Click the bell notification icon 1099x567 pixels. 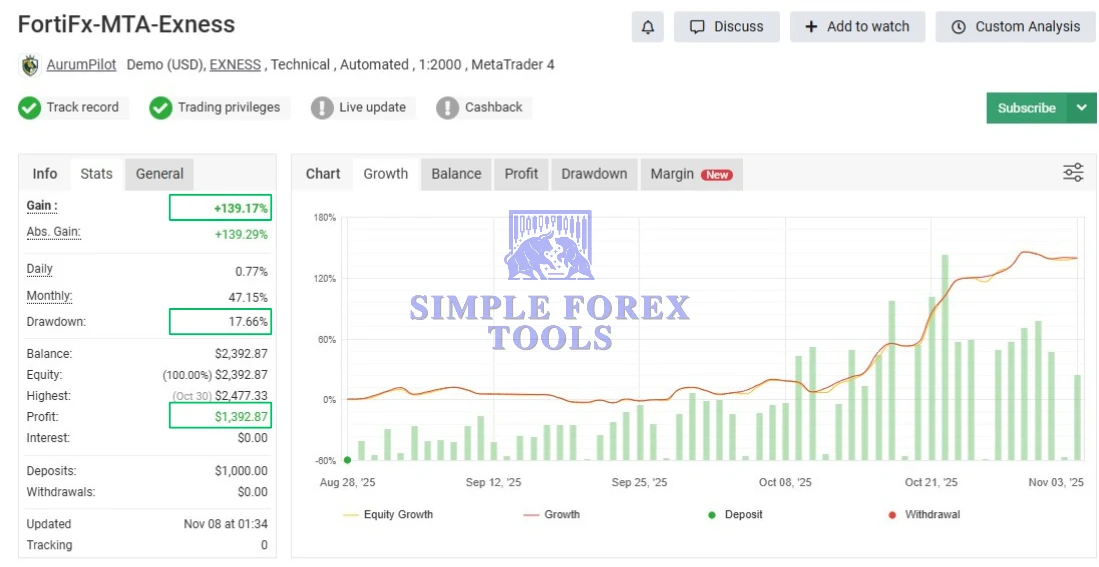point(647,27)
